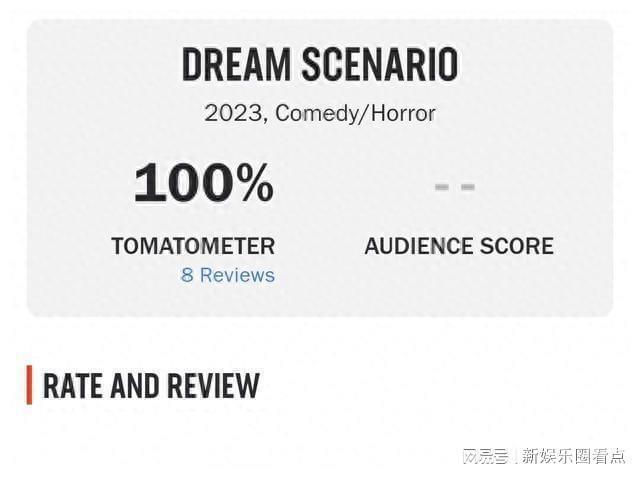
Task: Click the orange bar beside RATE AND REVIEW
Action: pos(30,385)
